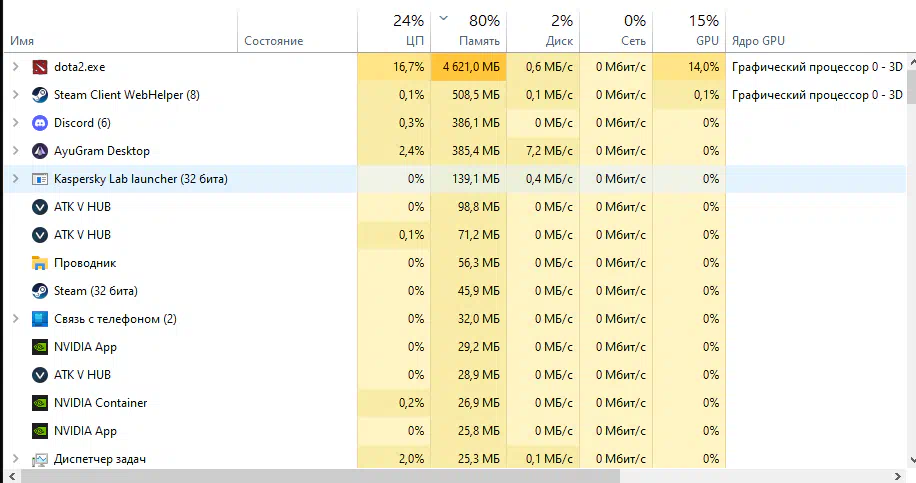The image size is (916, 483).
Task: Expand the dota2.exe process group
Action: [x=16, y=67]
